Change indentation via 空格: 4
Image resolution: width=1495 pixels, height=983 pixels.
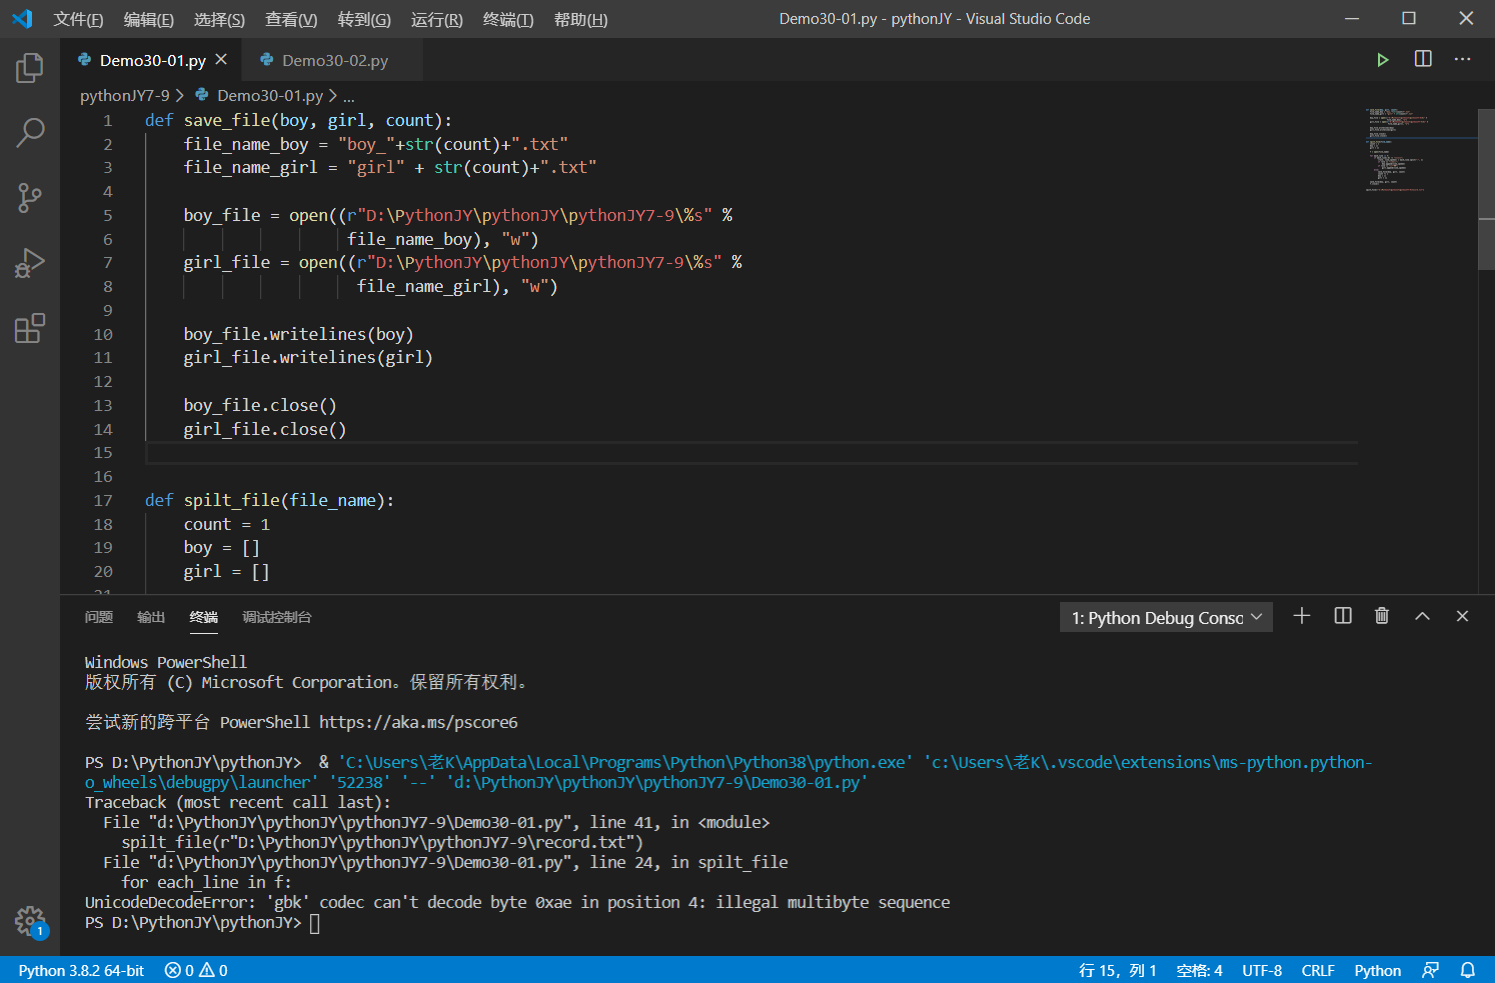pos(1199,970)
